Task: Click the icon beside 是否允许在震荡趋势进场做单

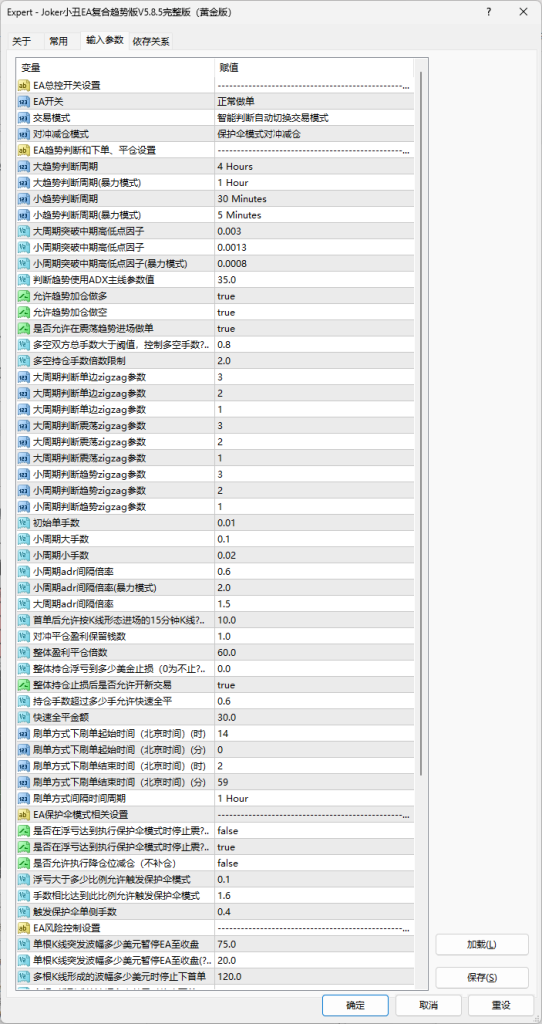Action: pos(24,328)
